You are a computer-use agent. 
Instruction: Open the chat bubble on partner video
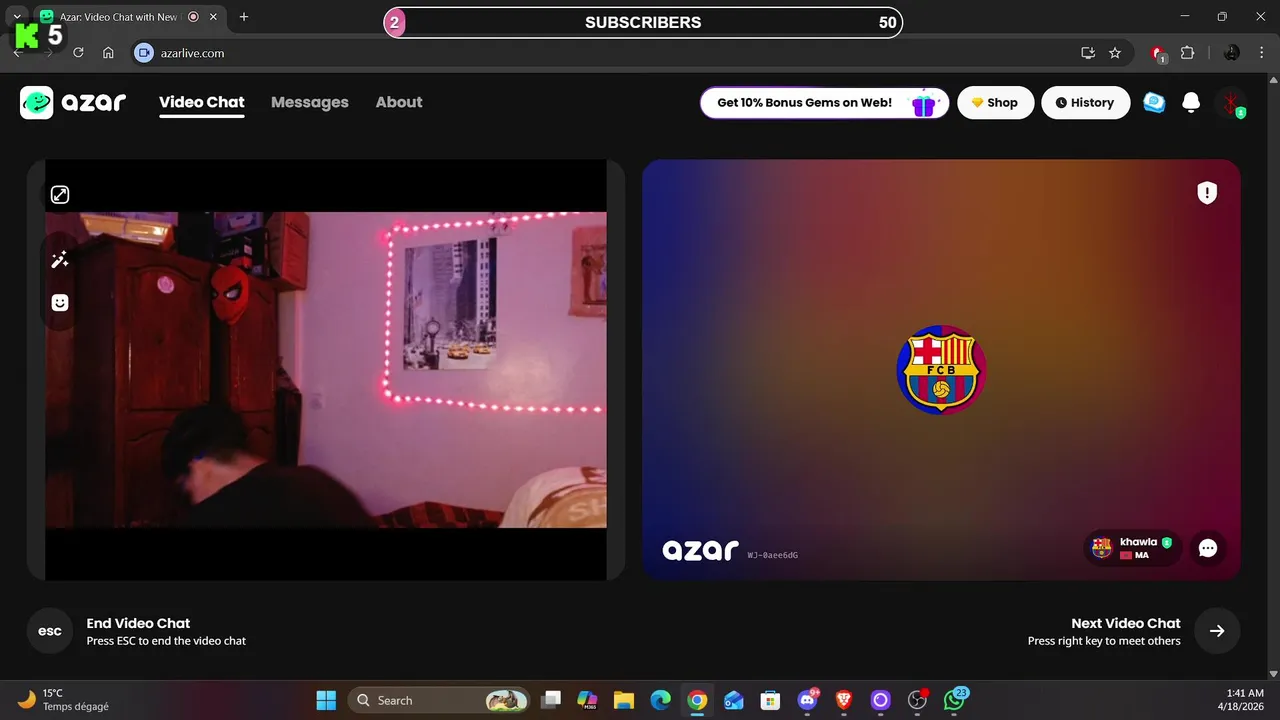pos(1208,548)
